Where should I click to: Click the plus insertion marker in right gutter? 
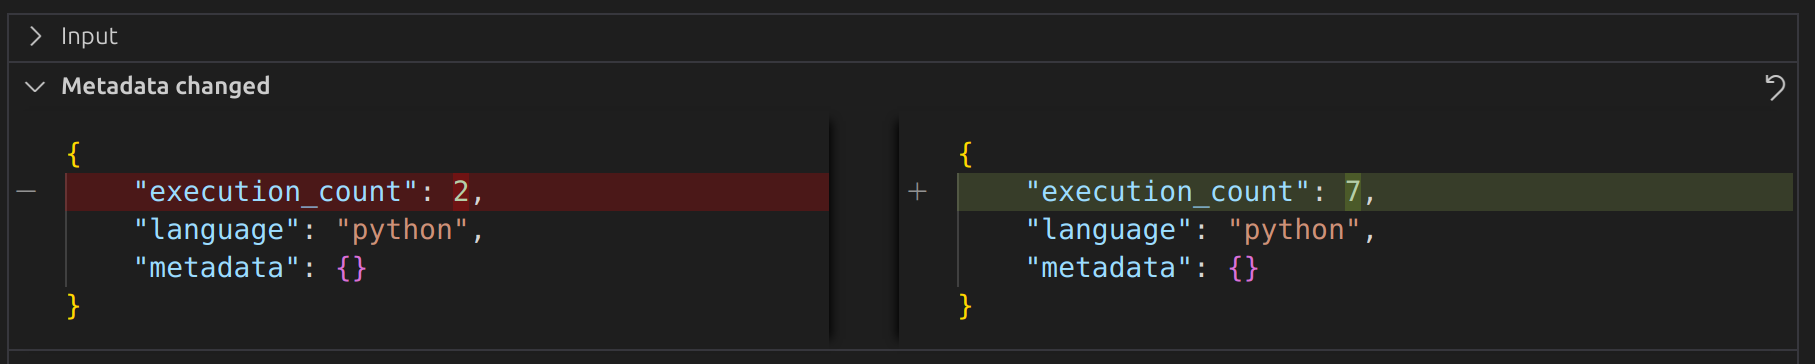pos(917,192)
